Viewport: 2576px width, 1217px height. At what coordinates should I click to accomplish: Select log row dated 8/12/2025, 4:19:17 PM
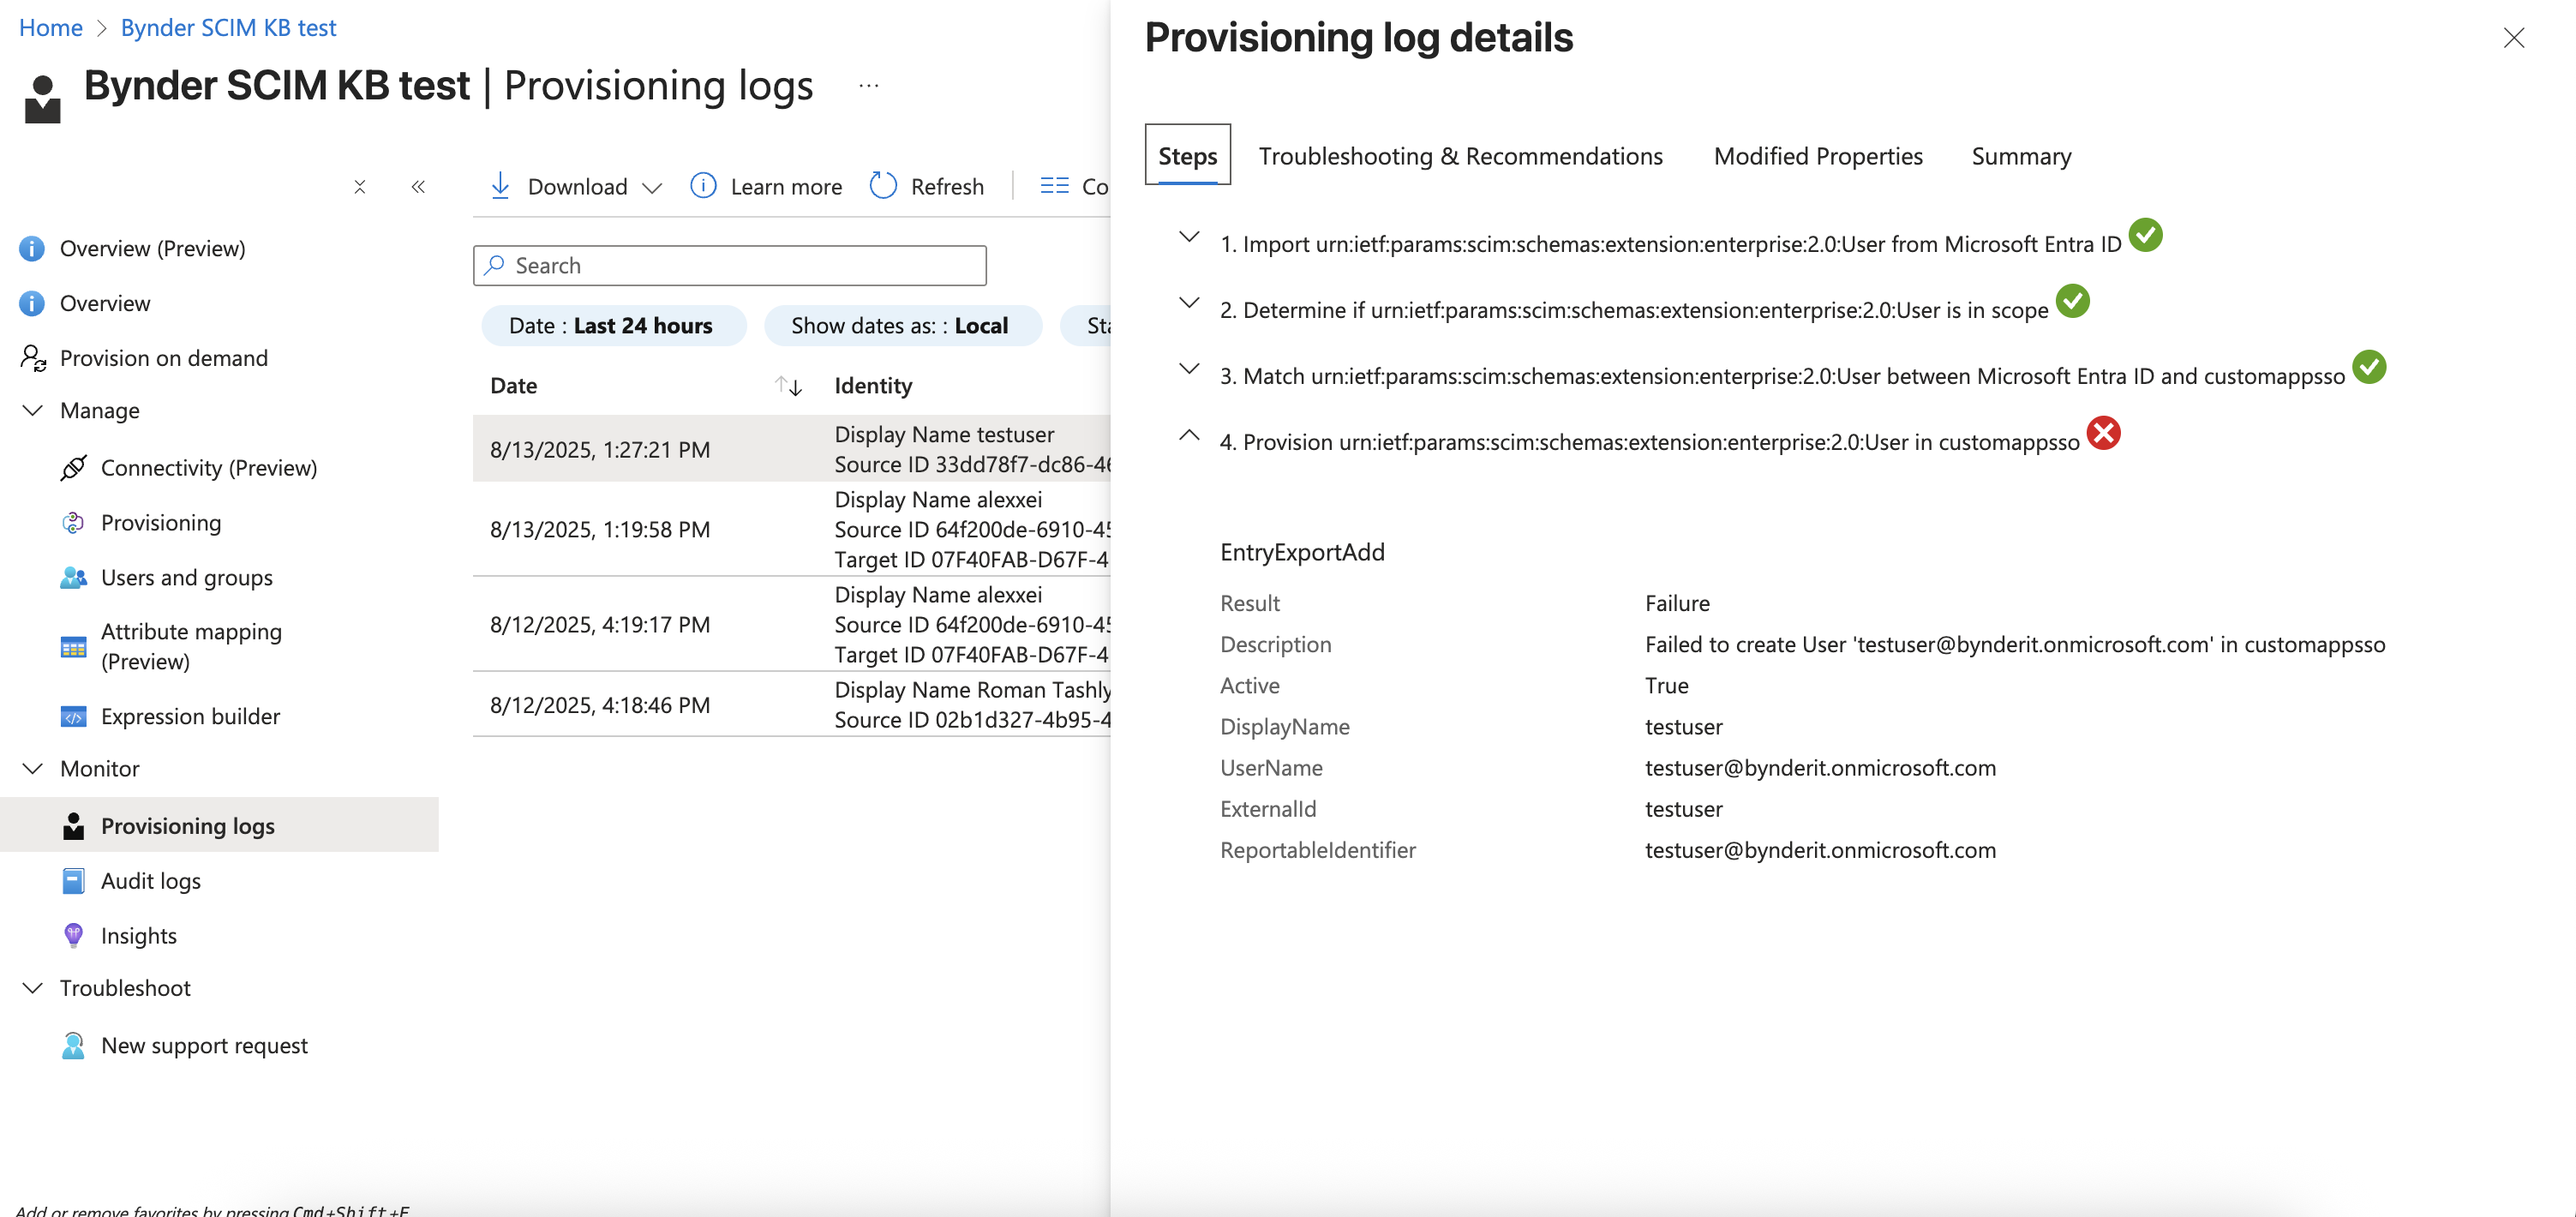point(792,625)
